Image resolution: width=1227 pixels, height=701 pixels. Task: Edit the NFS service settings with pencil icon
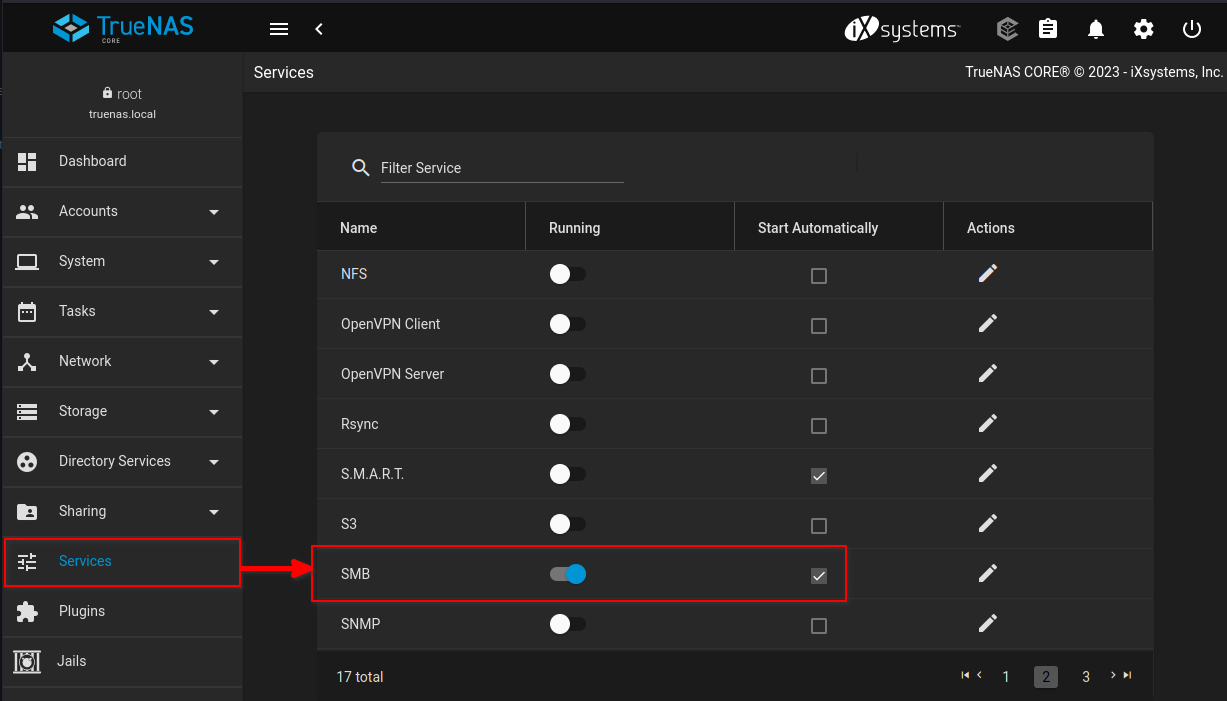pos(987,273)
